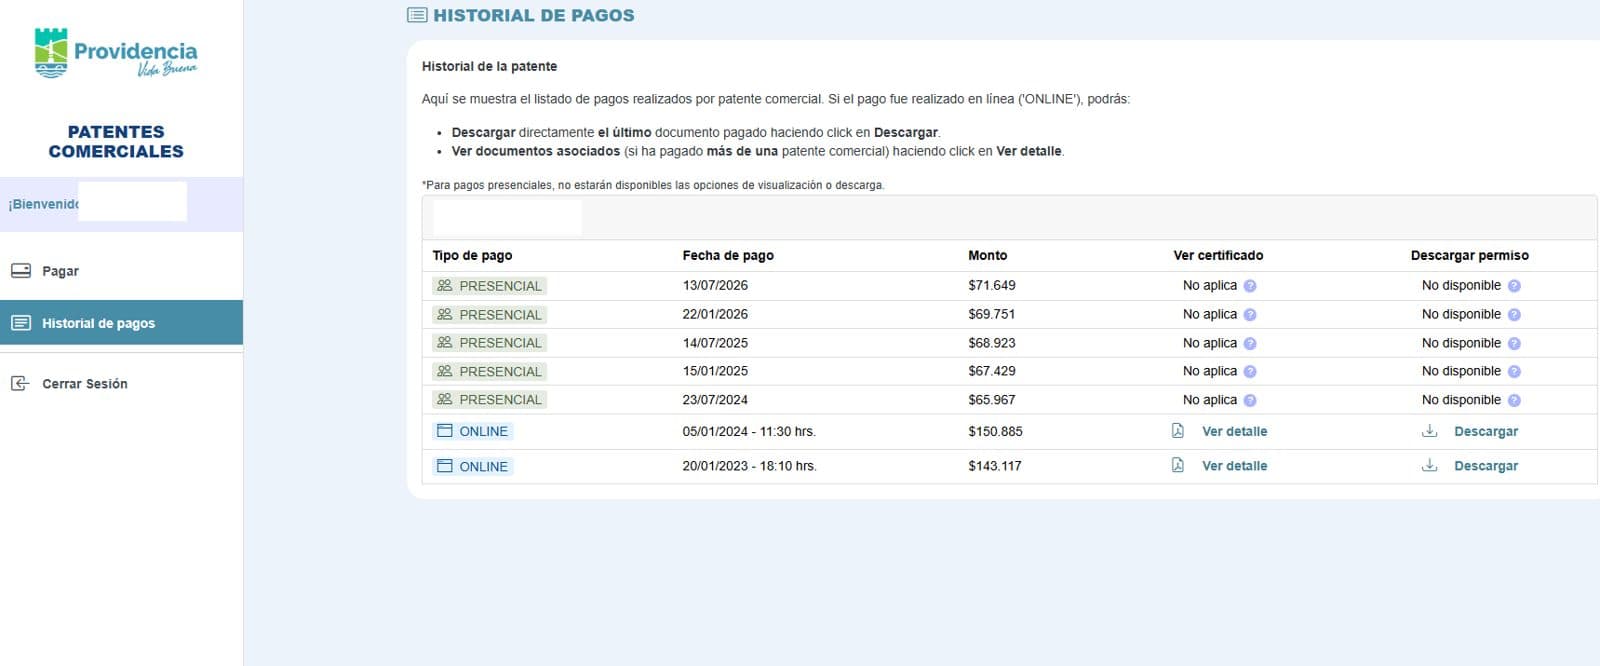
Task: Click the Historial de Pagos heading icon
Action: point(417,15)
